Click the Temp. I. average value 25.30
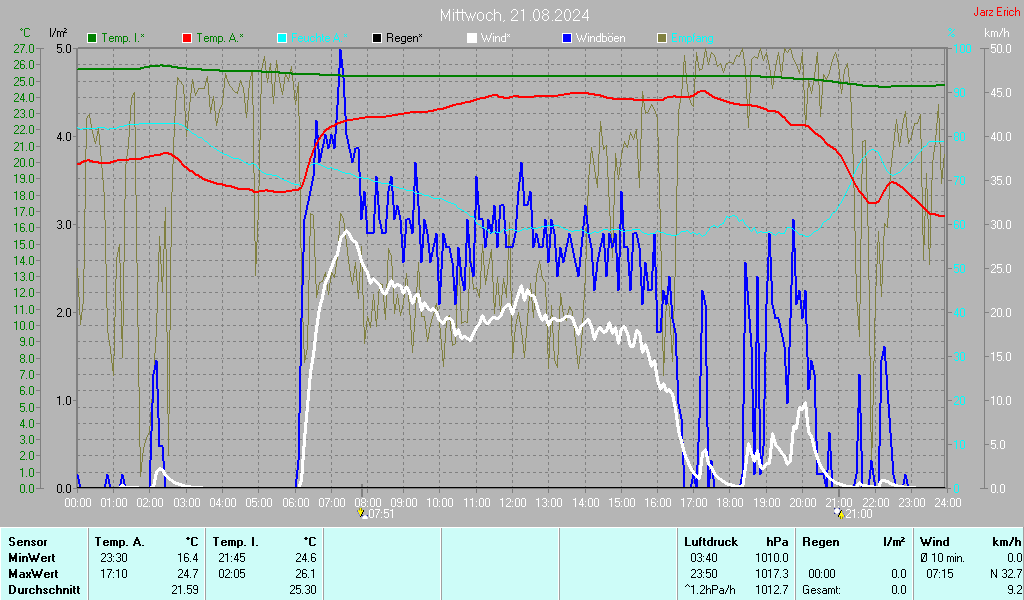1024x600 pixels. point(303,590)
